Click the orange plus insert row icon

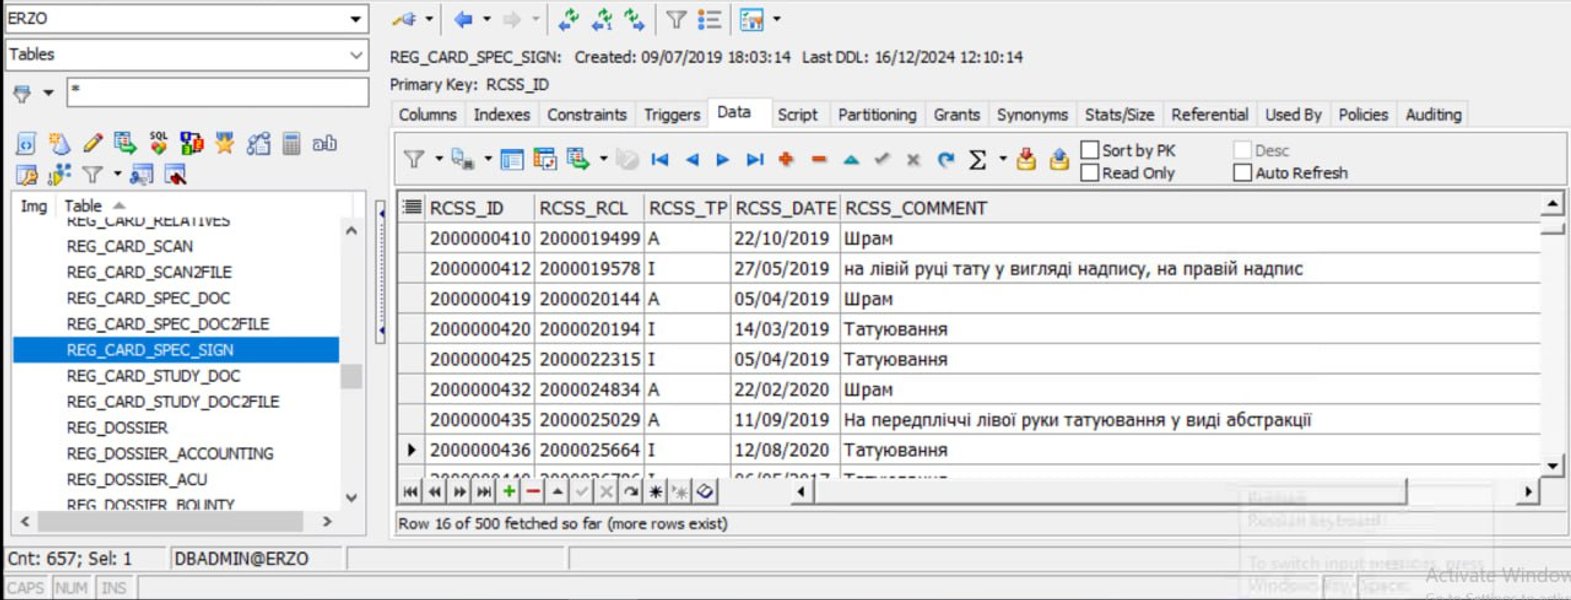click(786, 160)
